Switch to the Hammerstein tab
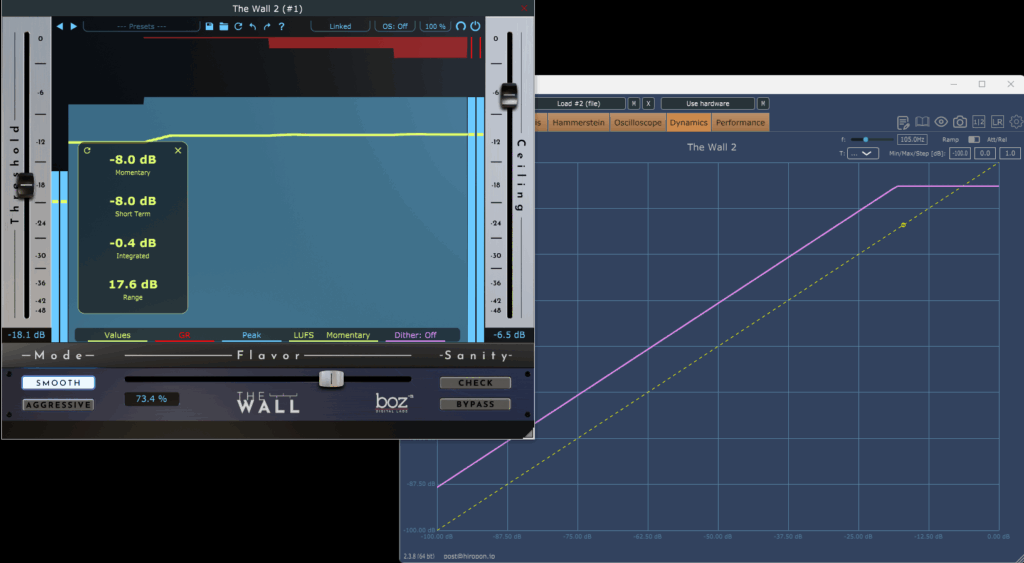The image size is (1024, 563). point(579,122)
